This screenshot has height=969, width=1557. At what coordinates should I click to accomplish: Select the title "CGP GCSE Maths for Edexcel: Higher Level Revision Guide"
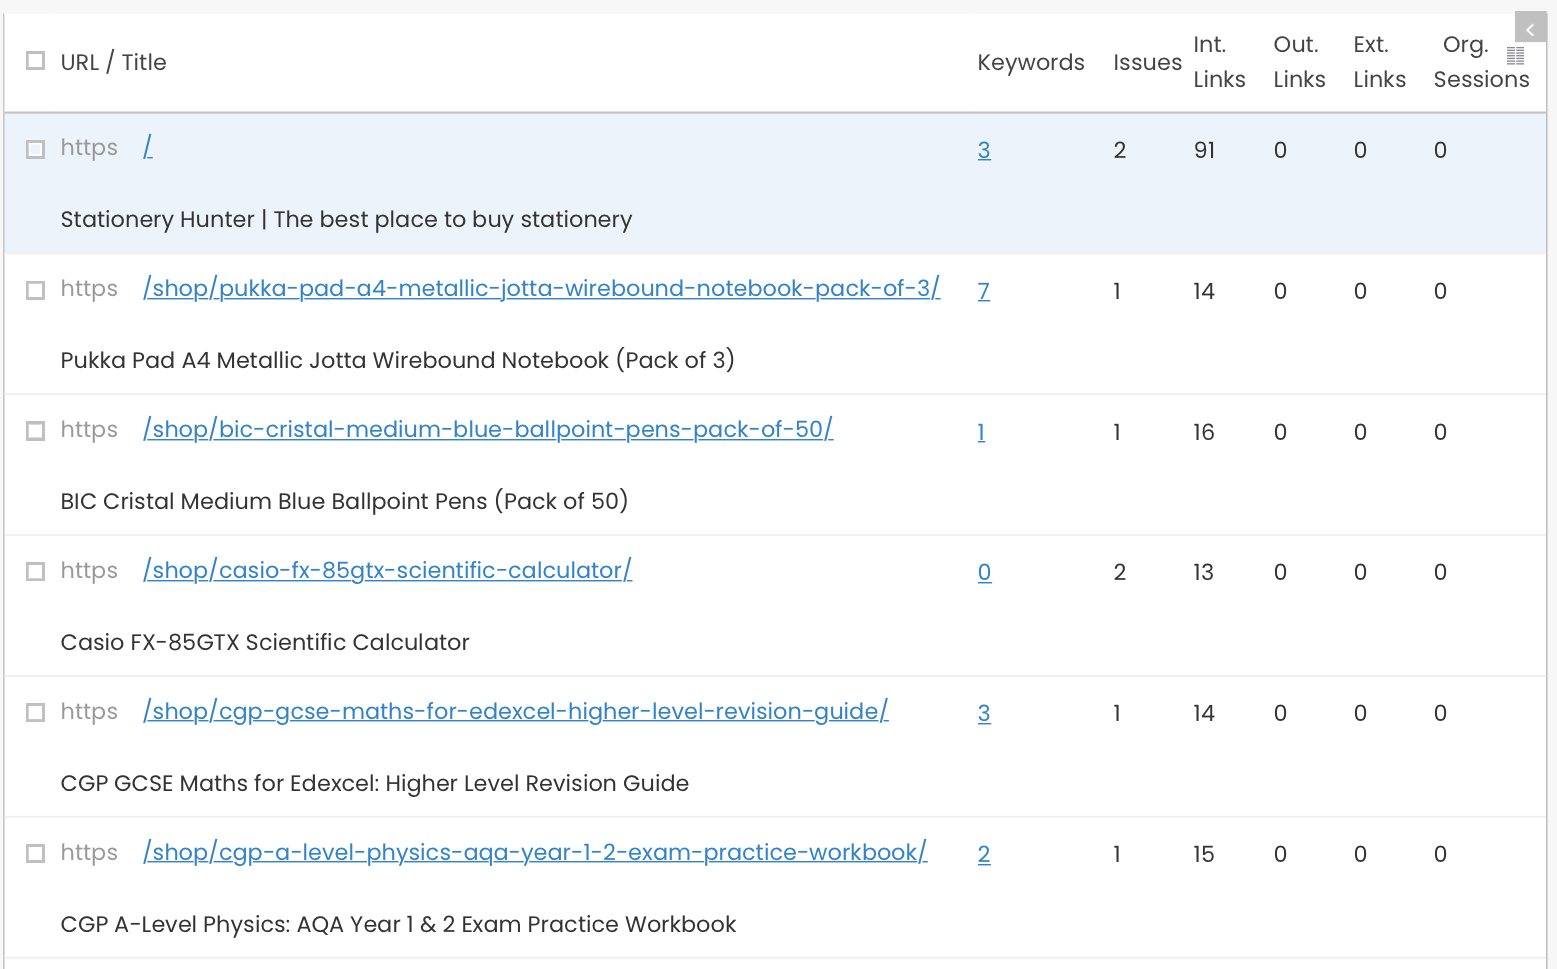coord(375,783)
